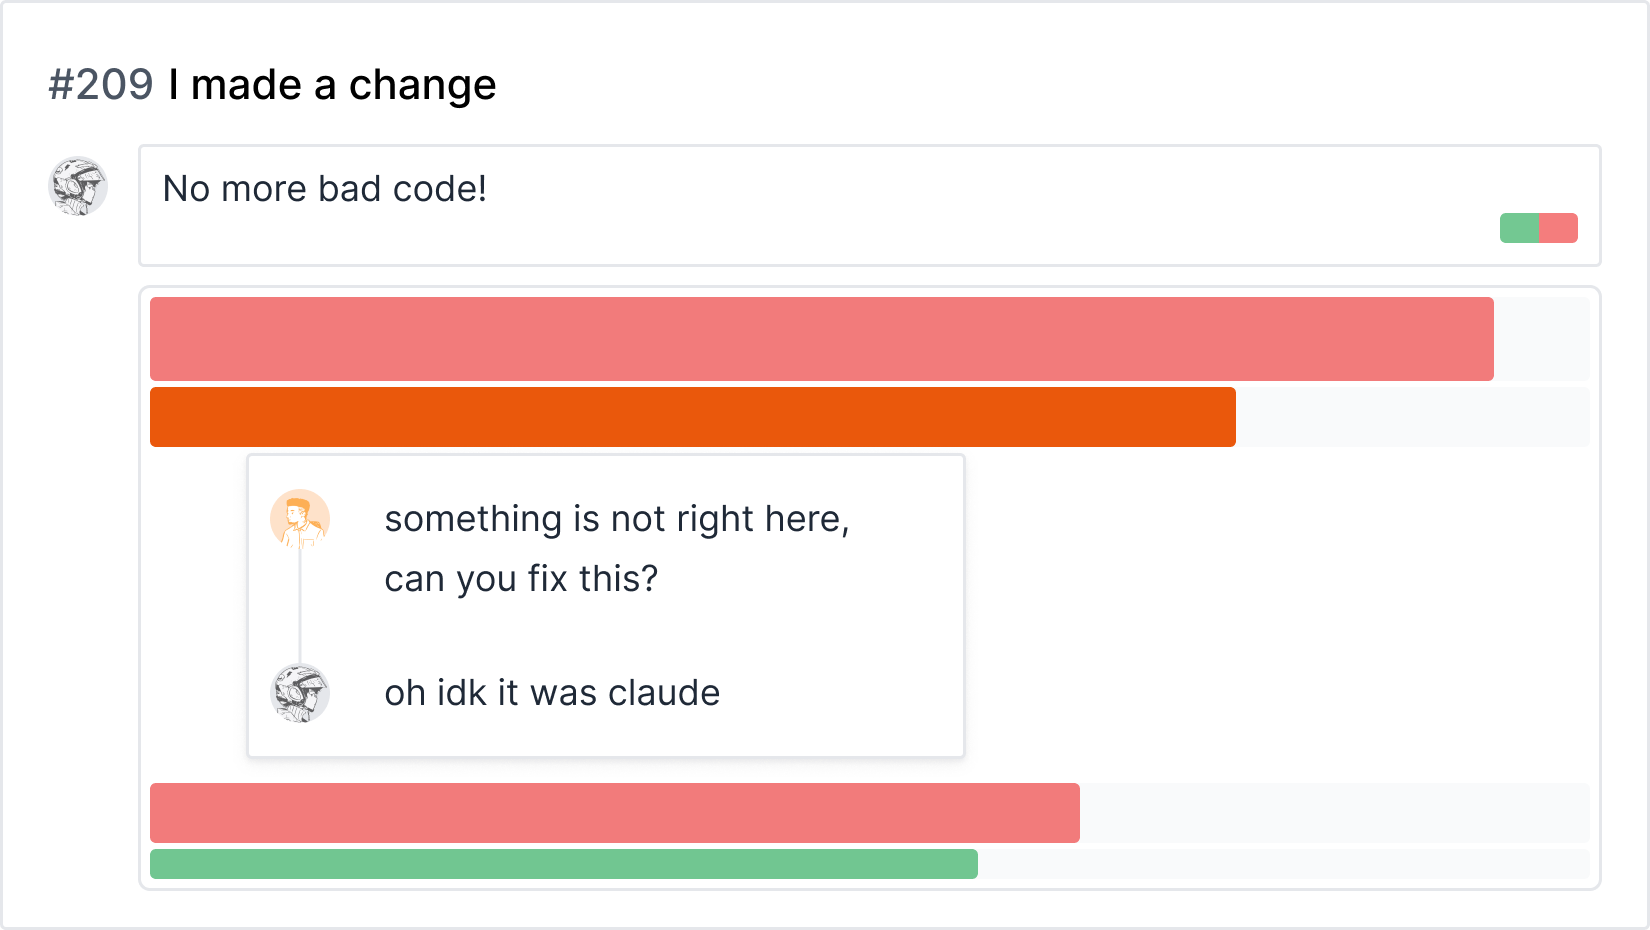This screenshot has height=930, width=1650.
Task: Click the green additions segment of diff indicator
Action: coord(1519,228)
